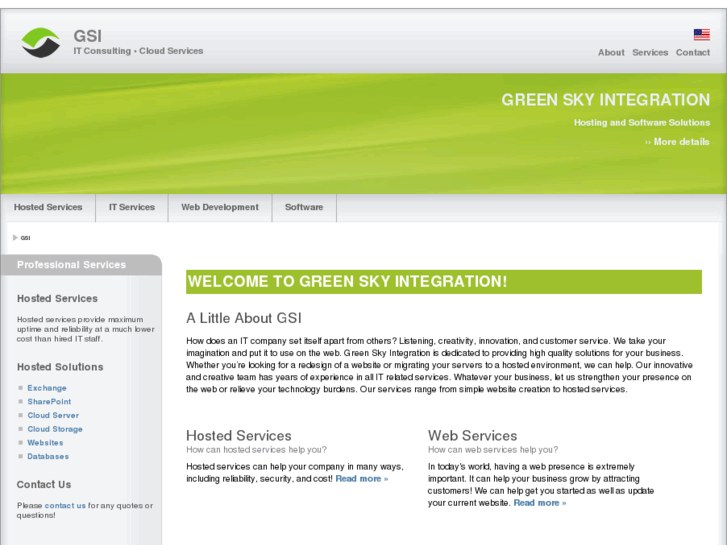This screenshot has height=545, width=727.
Task: Click 'How can hosted services help you?' subtitle
Action: click(256, 450)
